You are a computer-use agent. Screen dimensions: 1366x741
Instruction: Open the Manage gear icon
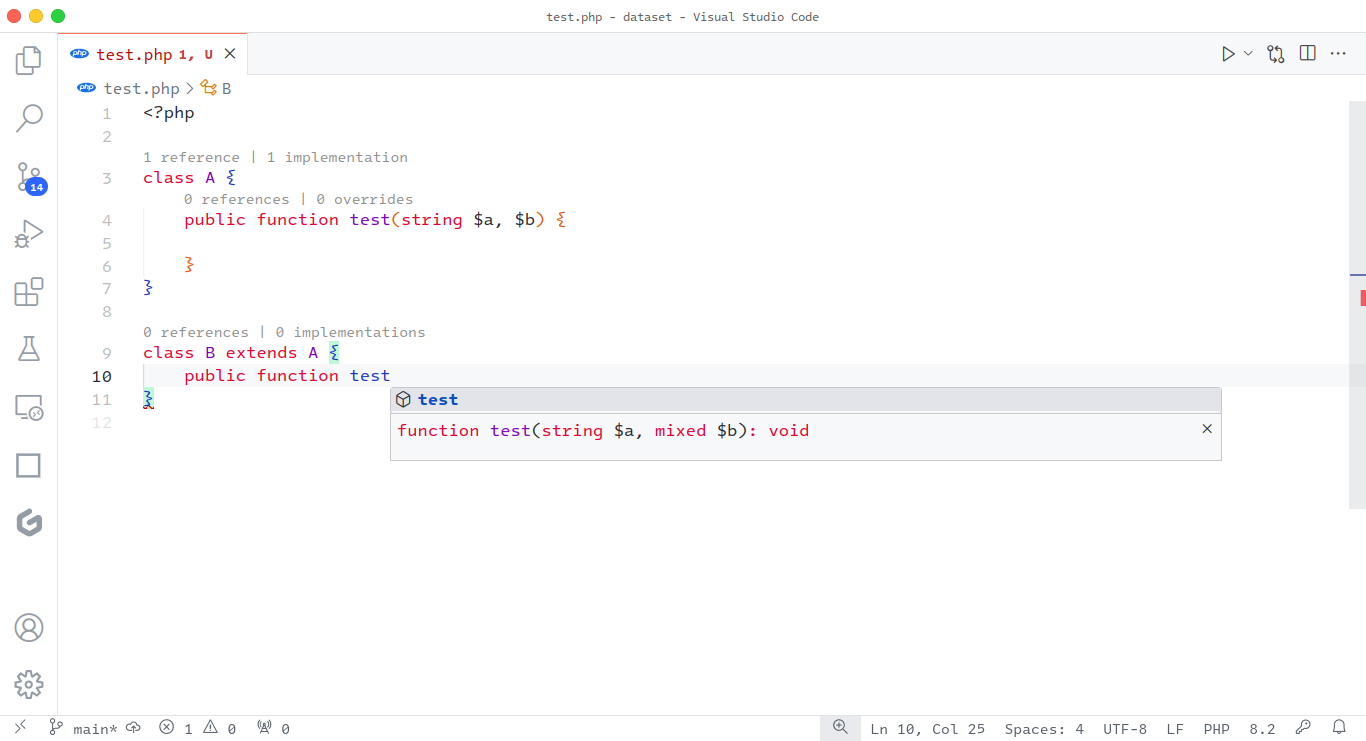(x=29, y=685)
